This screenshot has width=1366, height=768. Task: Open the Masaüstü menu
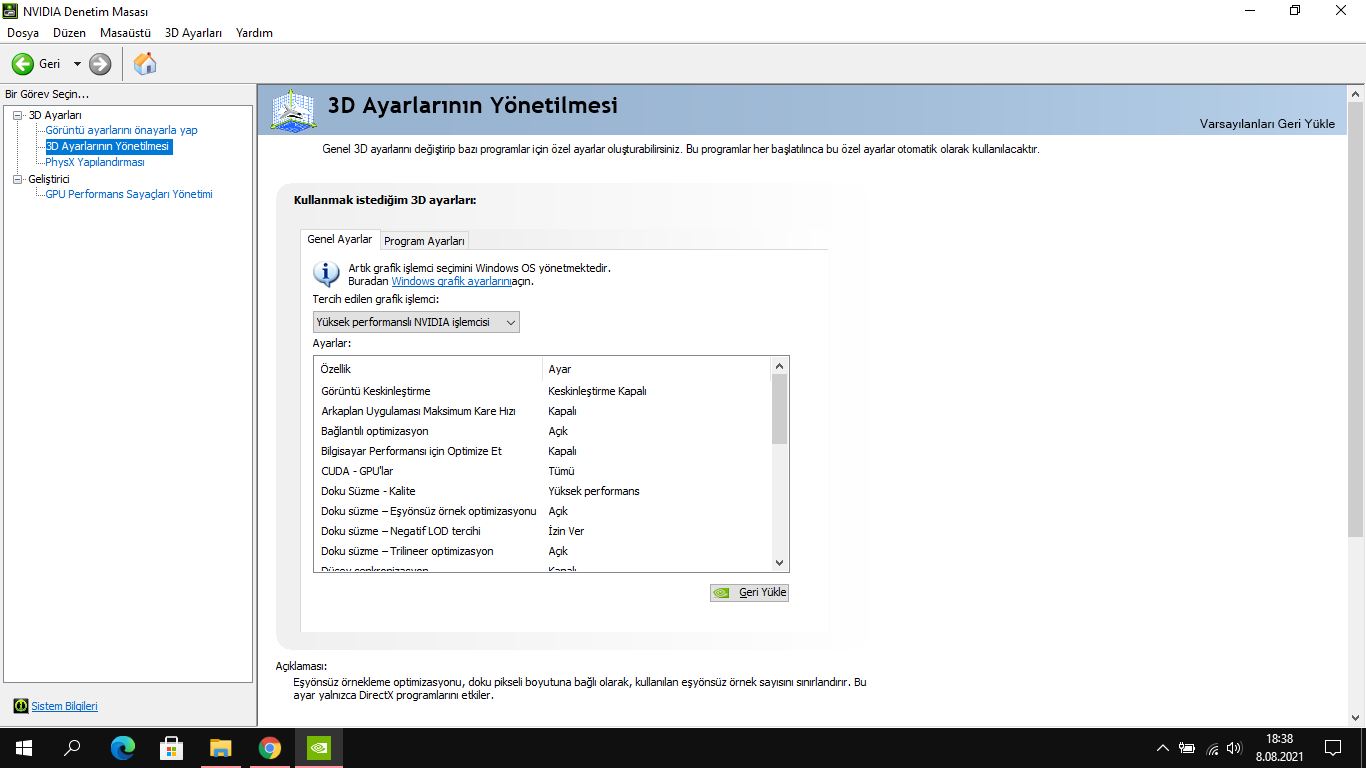[126, 33]
